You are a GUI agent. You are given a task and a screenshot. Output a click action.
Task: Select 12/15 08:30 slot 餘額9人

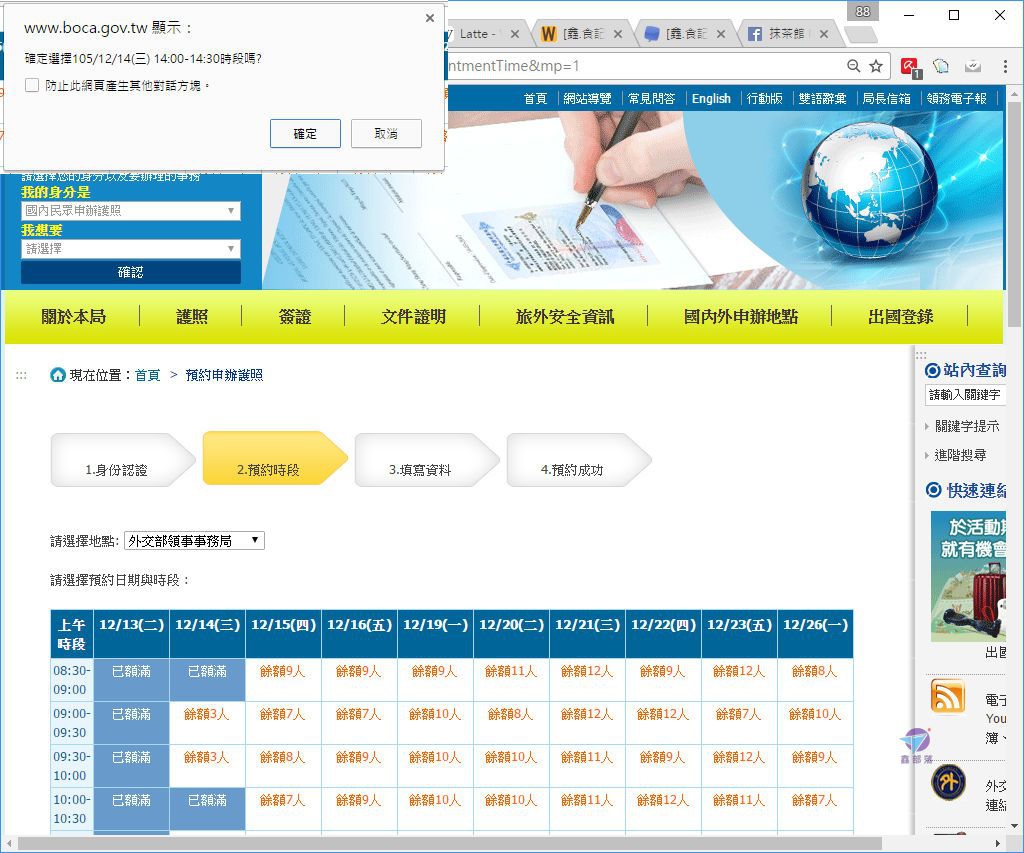pyautogui.click(x=283, y=671)
